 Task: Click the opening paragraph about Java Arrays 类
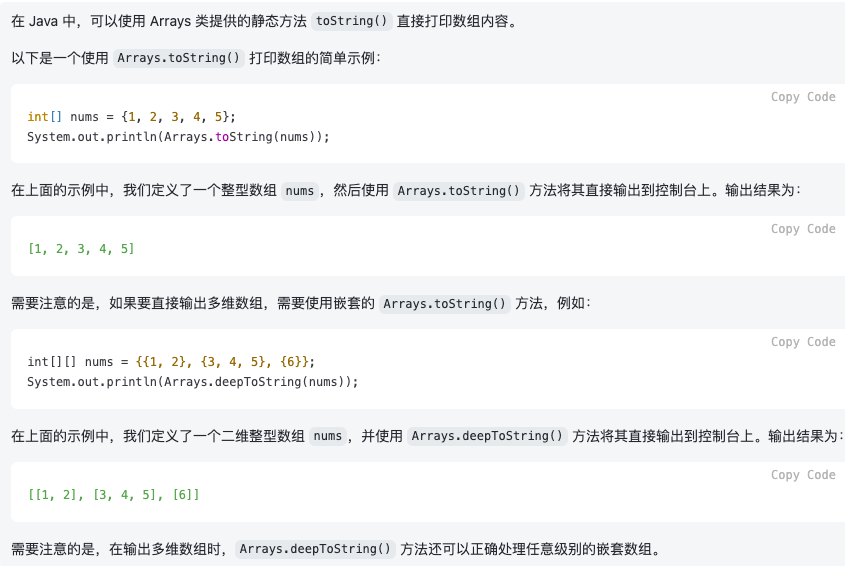264,21
